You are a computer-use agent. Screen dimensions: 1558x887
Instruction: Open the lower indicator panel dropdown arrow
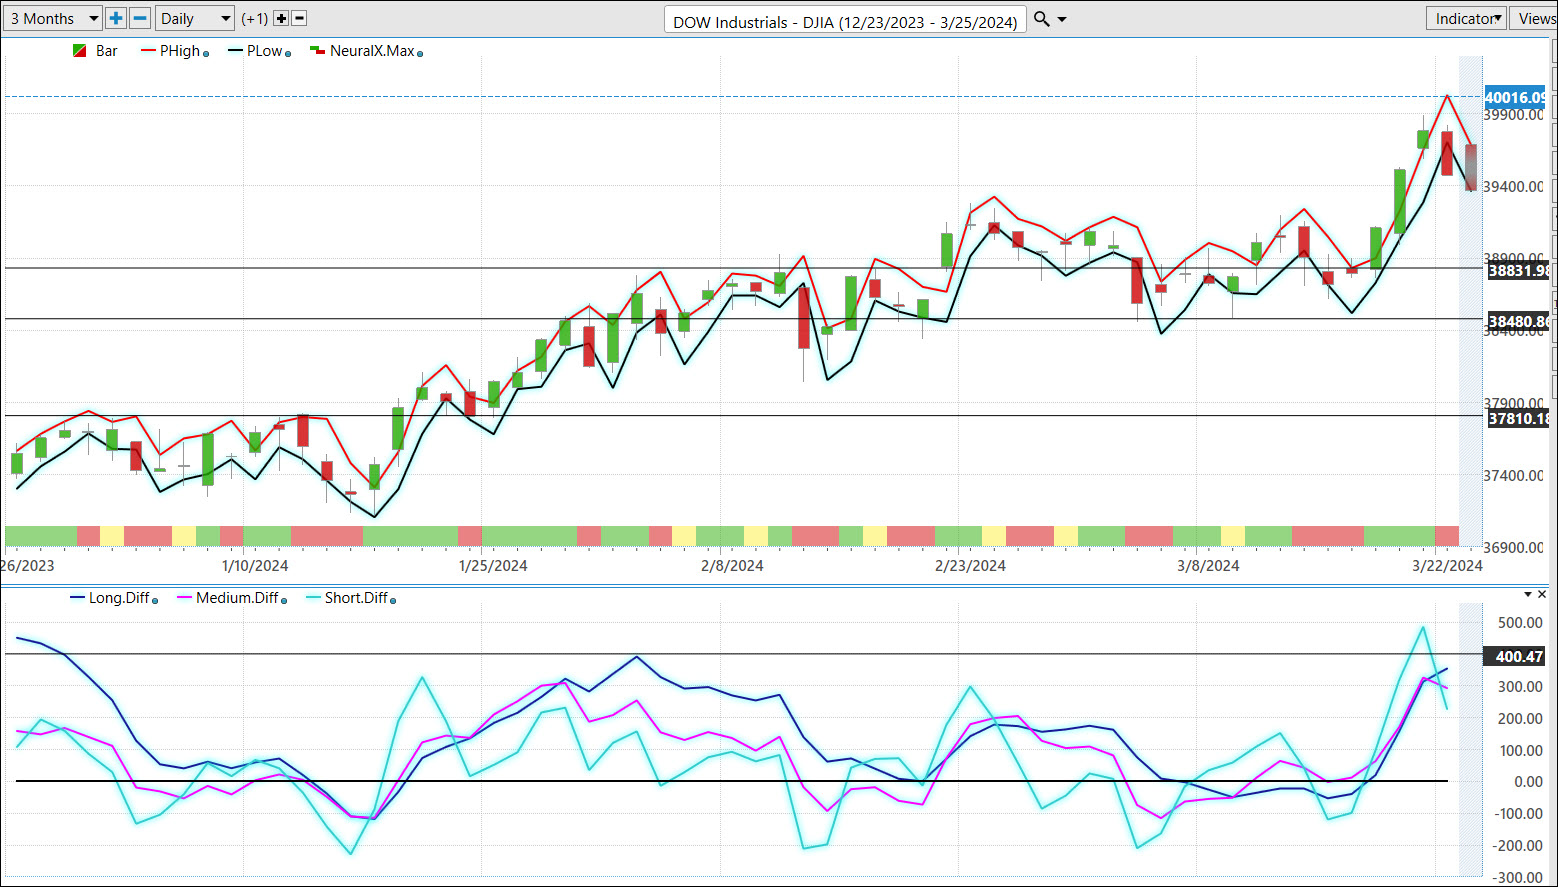click(1528, 595)
